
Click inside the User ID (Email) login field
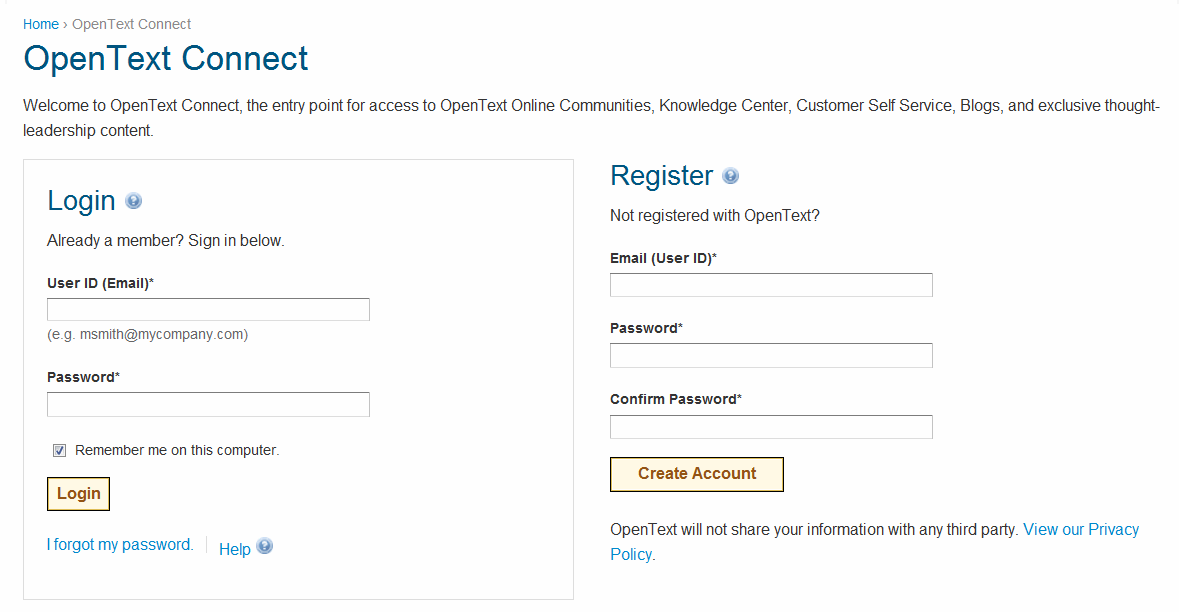(x=207, y=309)
